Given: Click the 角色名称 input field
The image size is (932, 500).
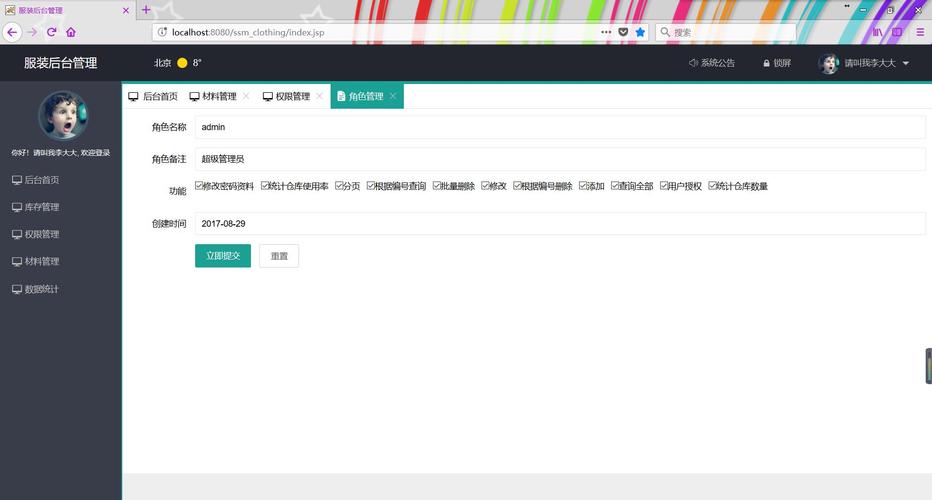Looking at the screenshot, I should click(560, 127).
